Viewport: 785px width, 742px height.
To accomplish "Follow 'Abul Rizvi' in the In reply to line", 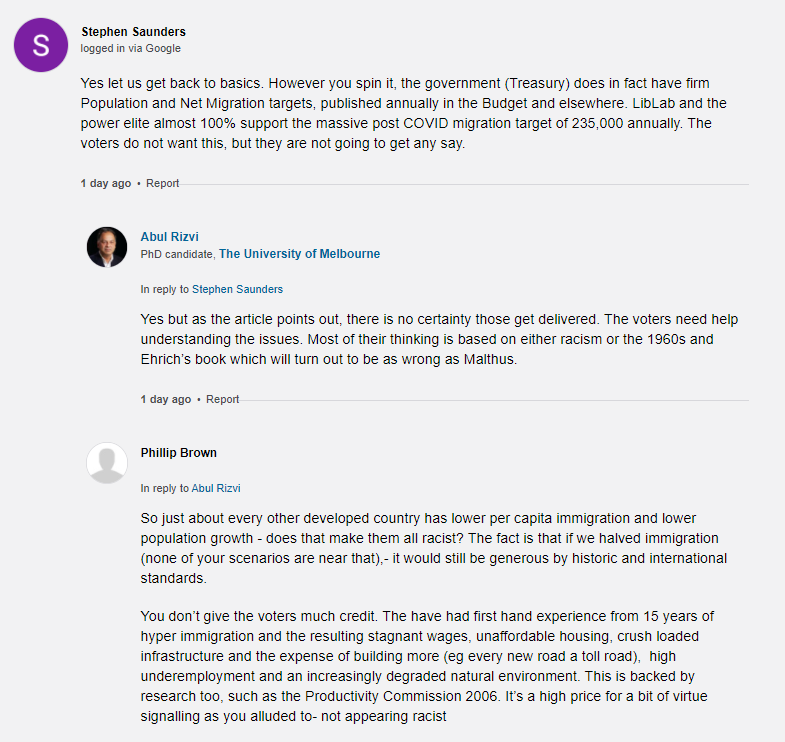I will coord(216,488).
